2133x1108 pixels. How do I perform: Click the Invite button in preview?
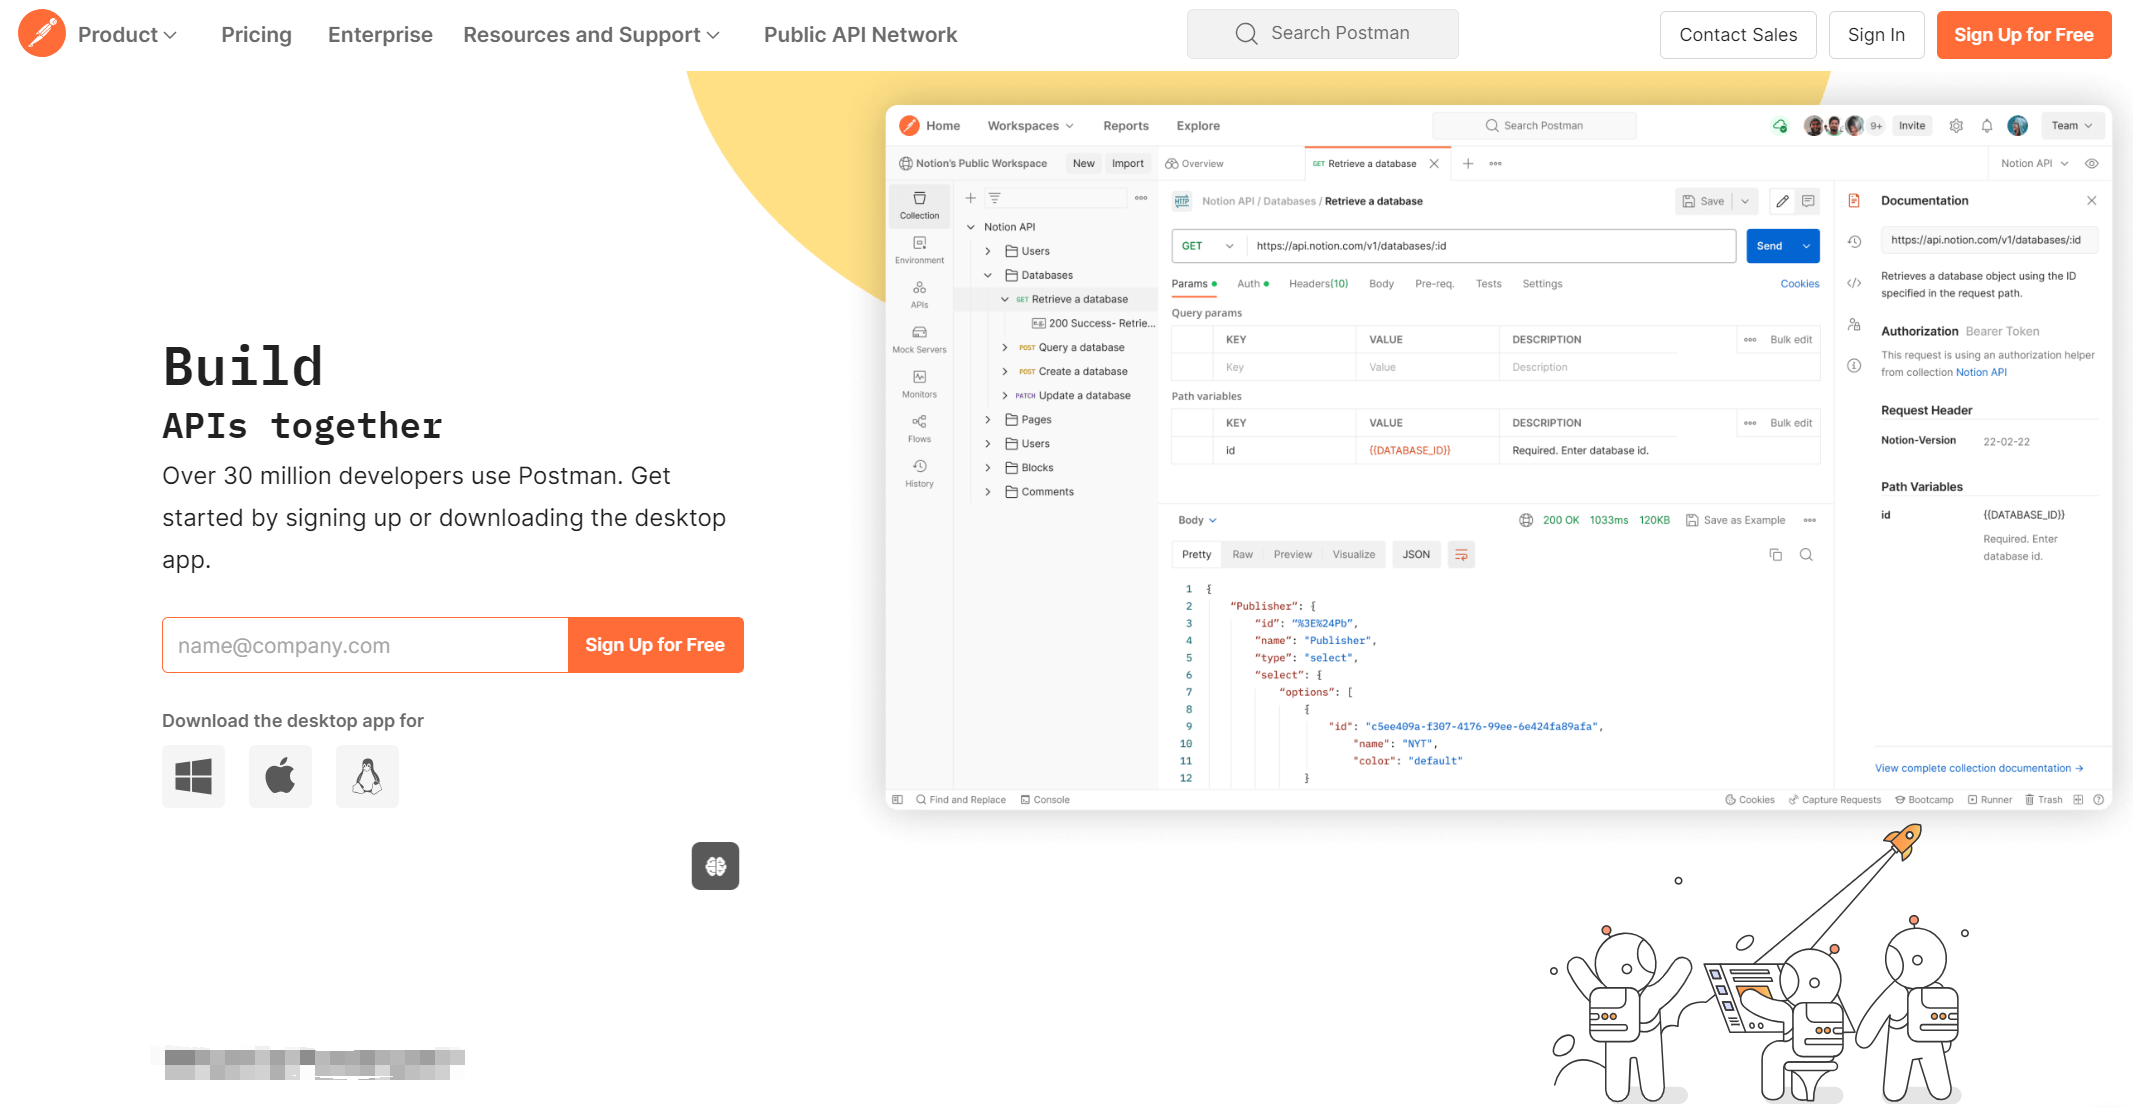1912,126
